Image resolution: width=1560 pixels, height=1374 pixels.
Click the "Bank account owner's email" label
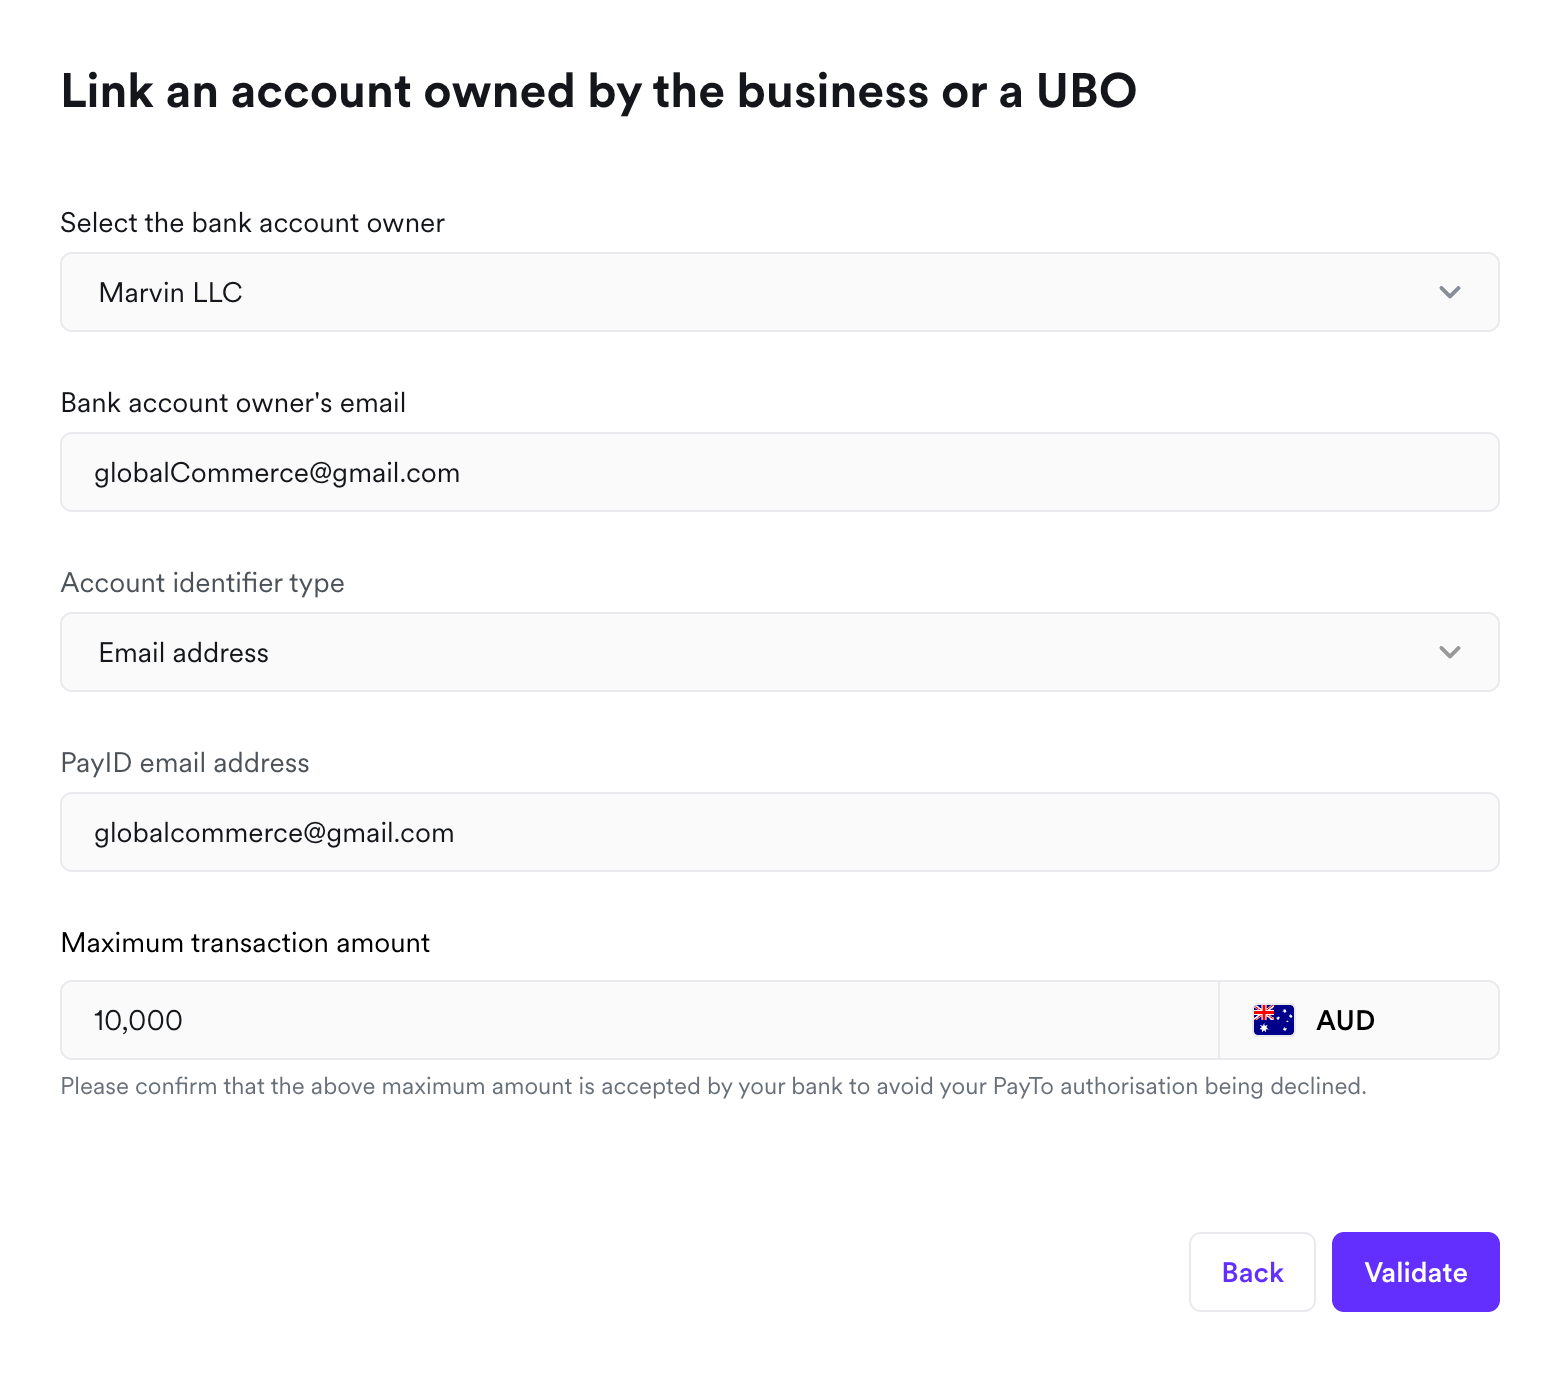coord(233,403)
